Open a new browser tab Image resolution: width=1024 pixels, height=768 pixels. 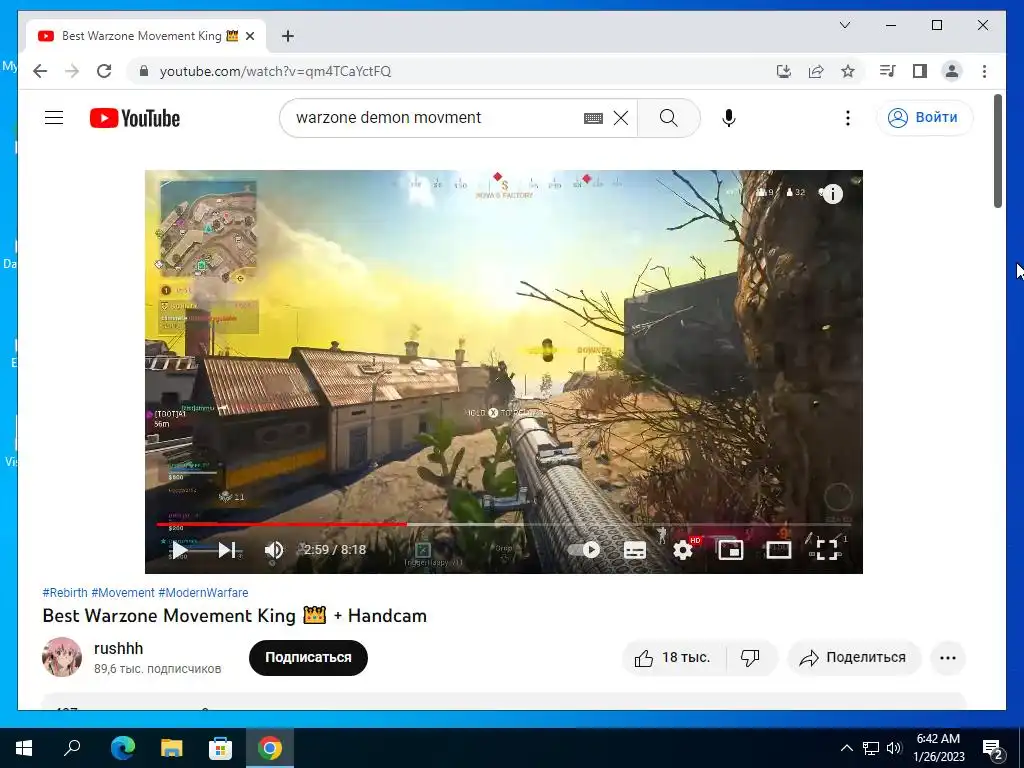[288, 36]
